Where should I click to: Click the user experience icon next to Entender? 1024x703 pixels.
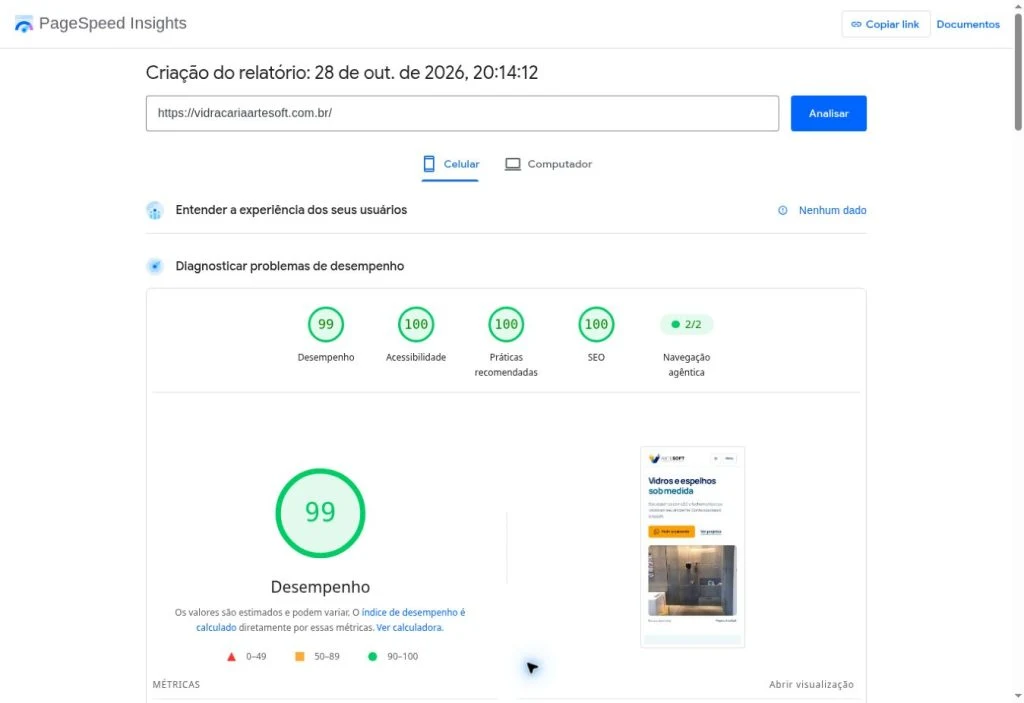(x=155, y=210)
